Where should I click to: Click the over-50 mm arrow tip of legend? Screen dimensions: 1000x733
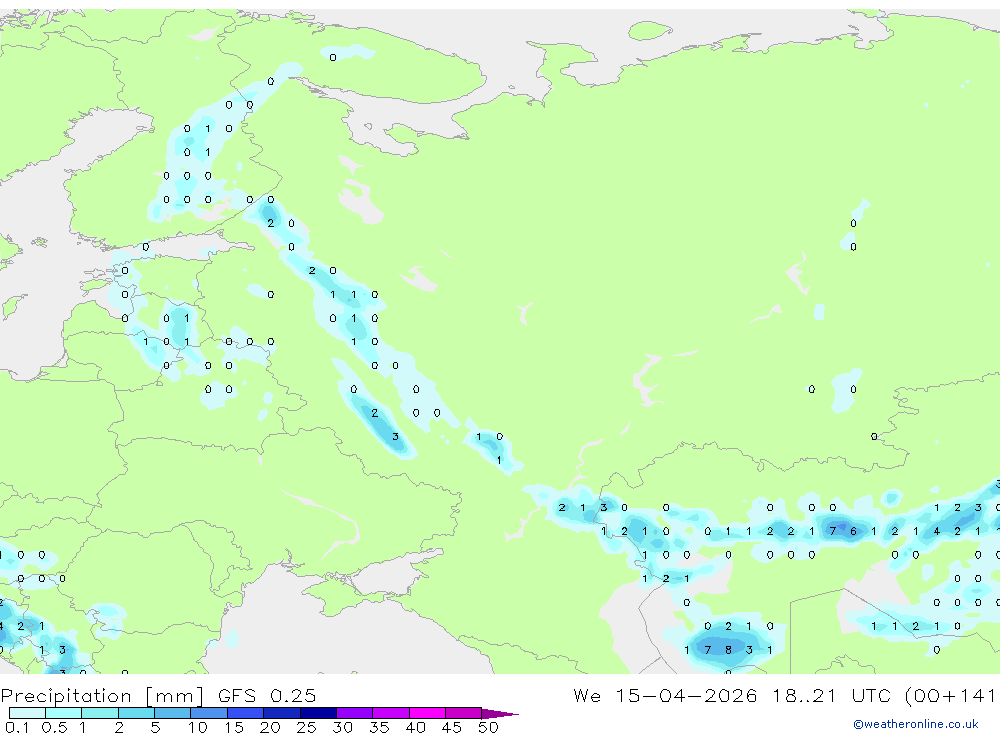pyautogui.click(x=500, y=713)
